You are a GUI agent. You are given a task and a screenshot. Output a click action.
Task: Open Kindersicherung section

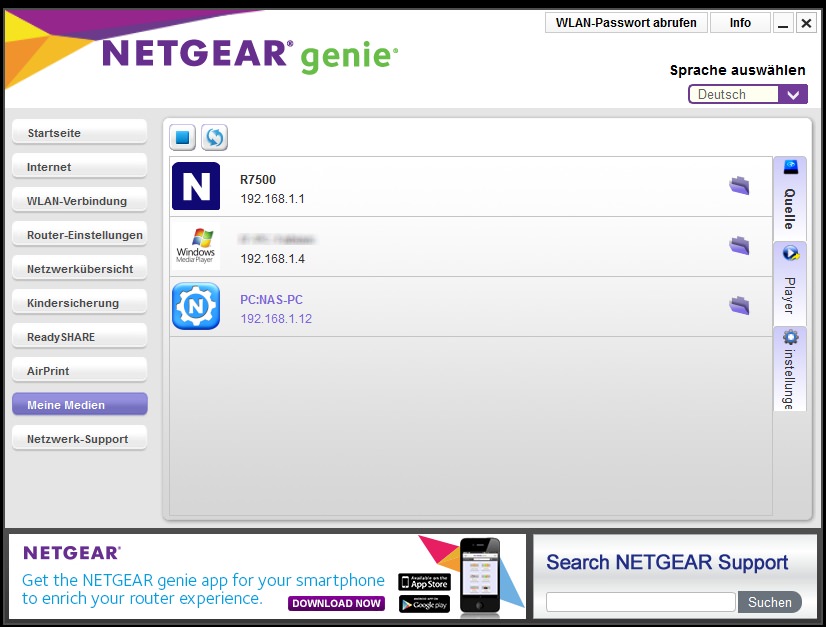pyautogui.click(x=80, y=303)
